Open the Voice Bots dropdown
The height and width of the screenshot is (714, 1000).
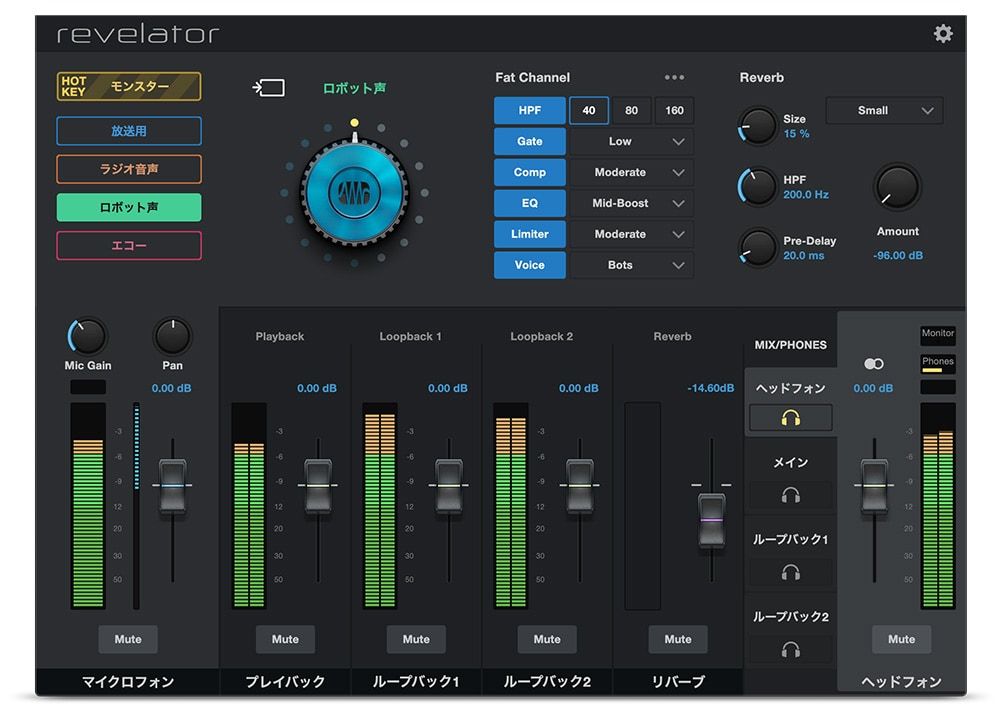pyautogui.click(x=631, y=265)
